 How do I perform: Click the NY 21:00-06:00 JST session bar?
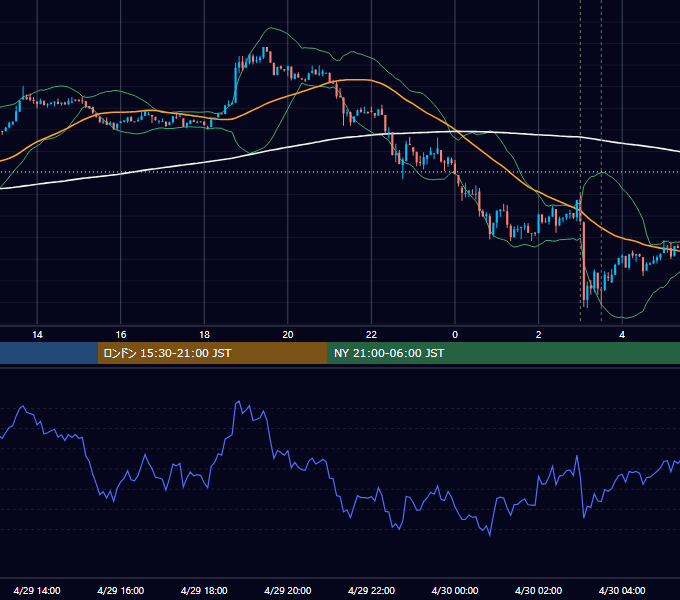coord(503,353)
